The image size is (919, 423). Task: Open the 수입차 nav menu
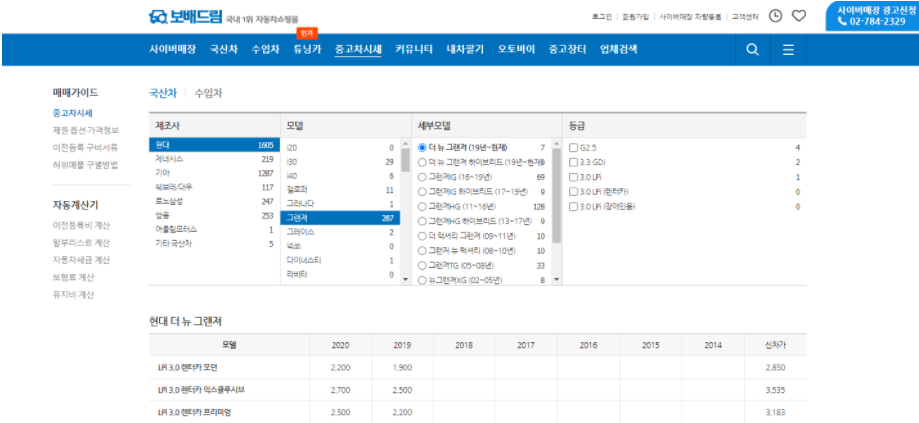[266, 50]
